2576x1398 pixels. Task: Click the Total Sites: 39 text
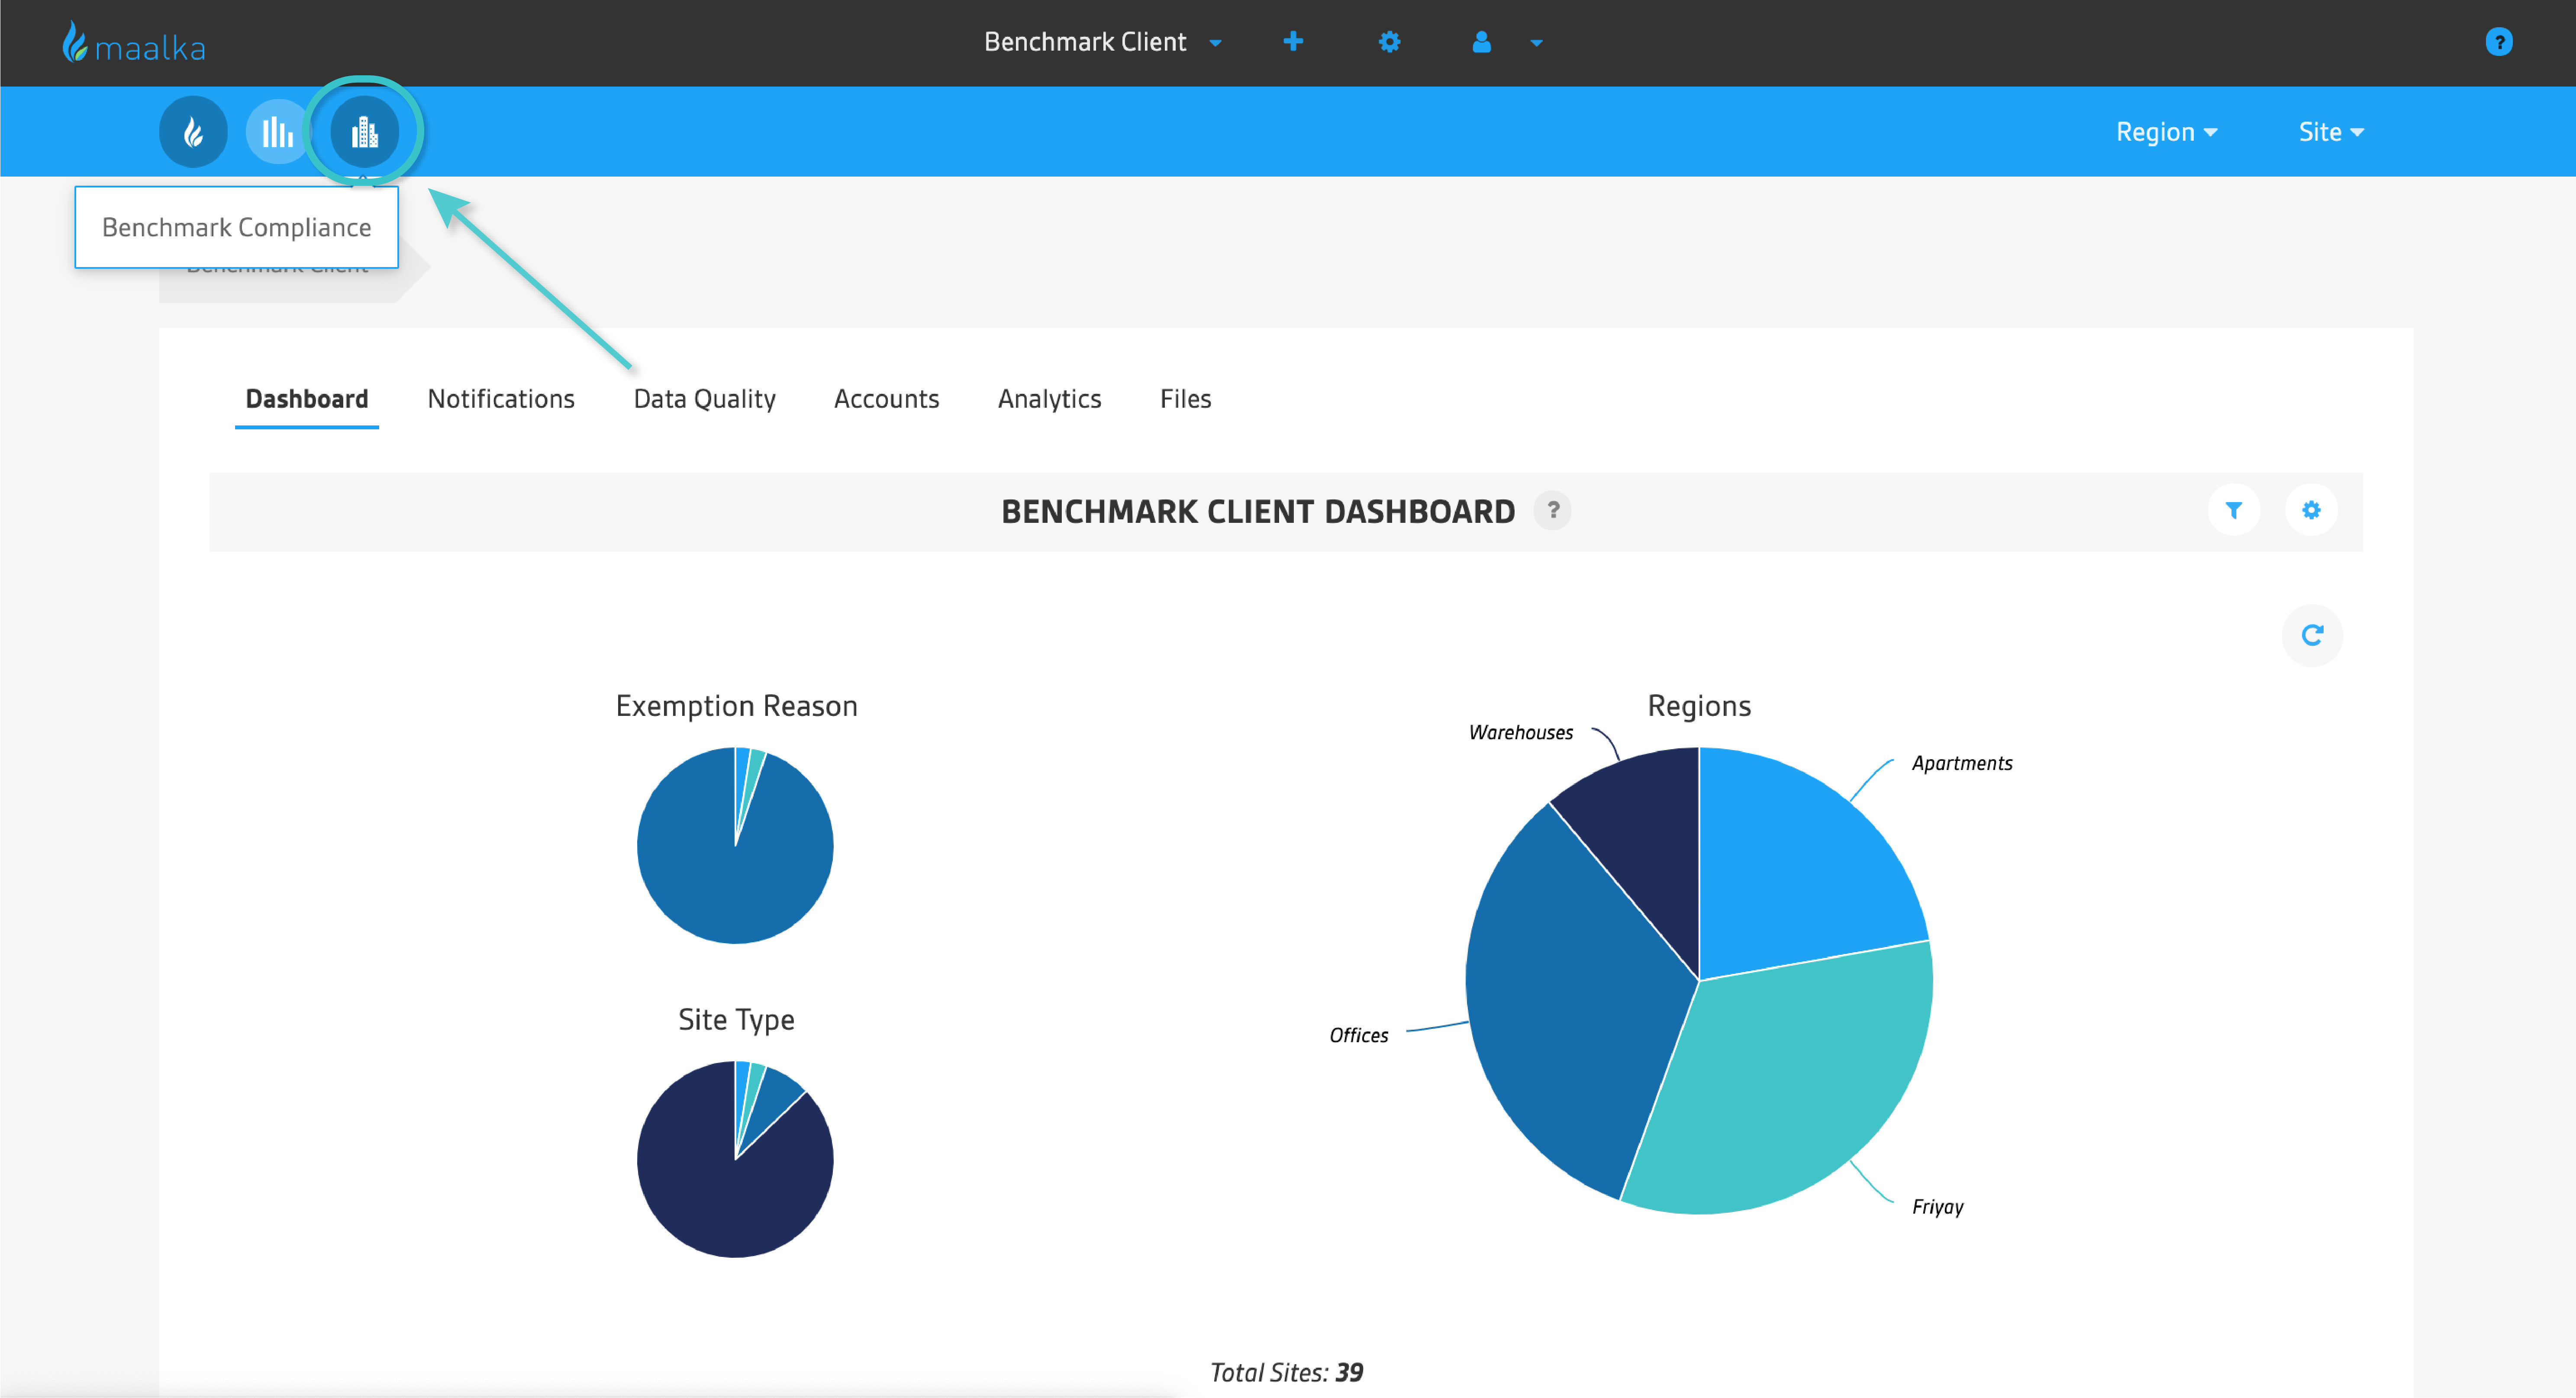[x=1286, y=1373]
